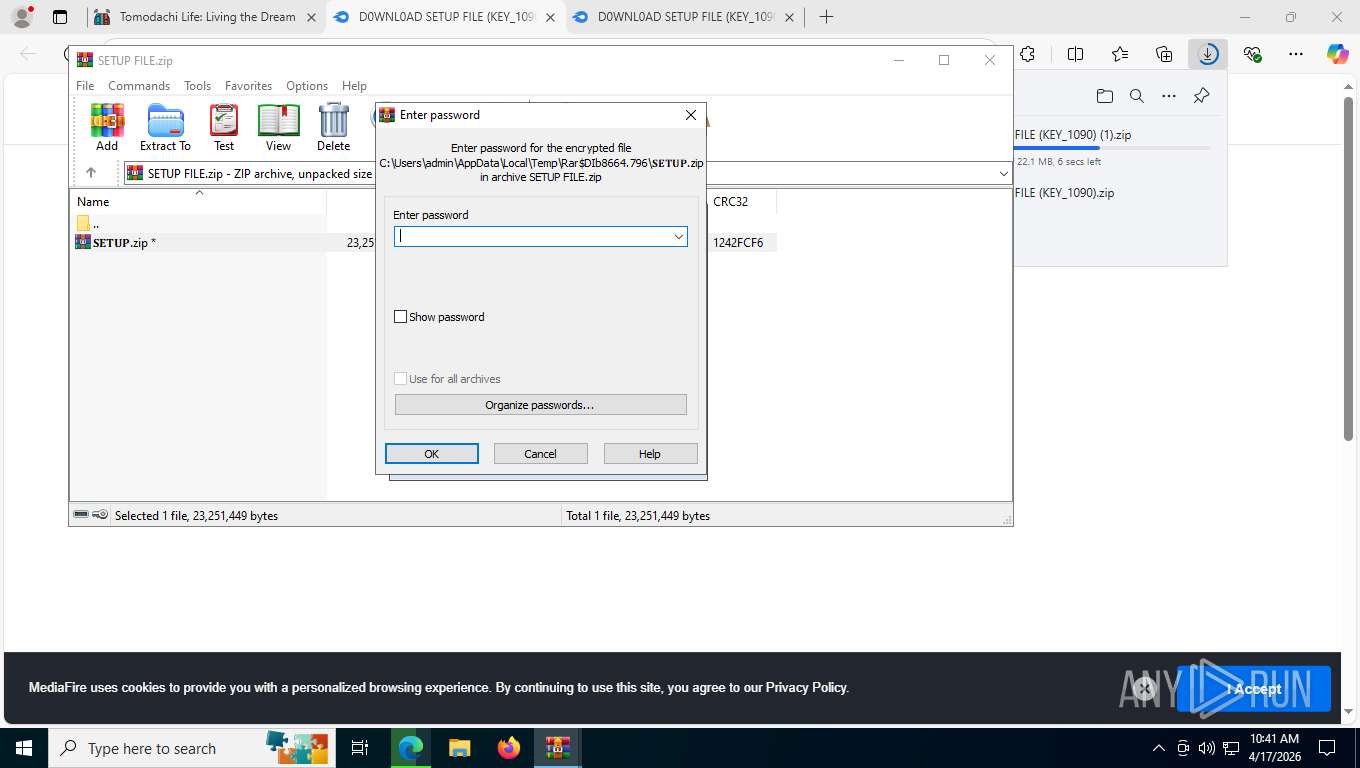Click Help in password dialog
Image resolution: width=1360 pixels, height=768 pixels.
coord(650,454)
